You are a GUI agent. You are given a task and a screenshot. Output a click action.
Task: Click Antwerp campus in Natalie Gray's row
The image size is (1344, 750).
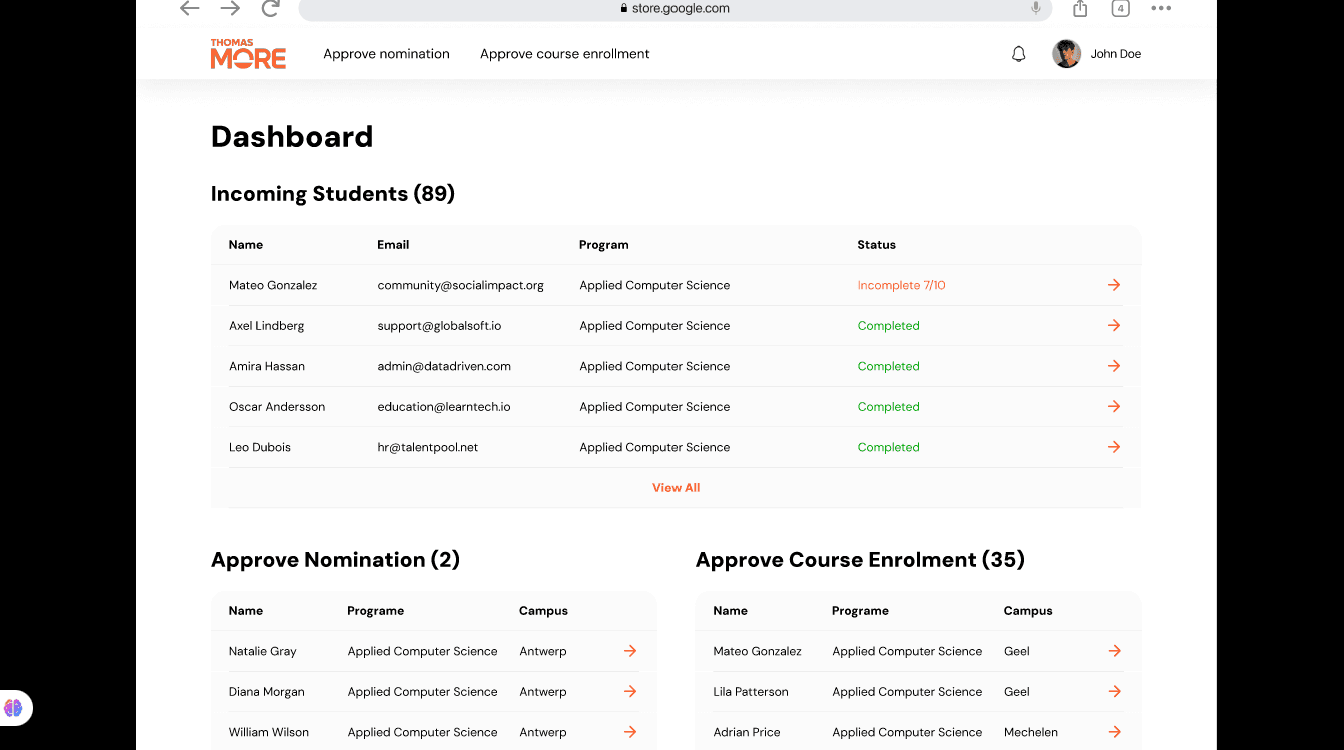[x=543, y=651]
